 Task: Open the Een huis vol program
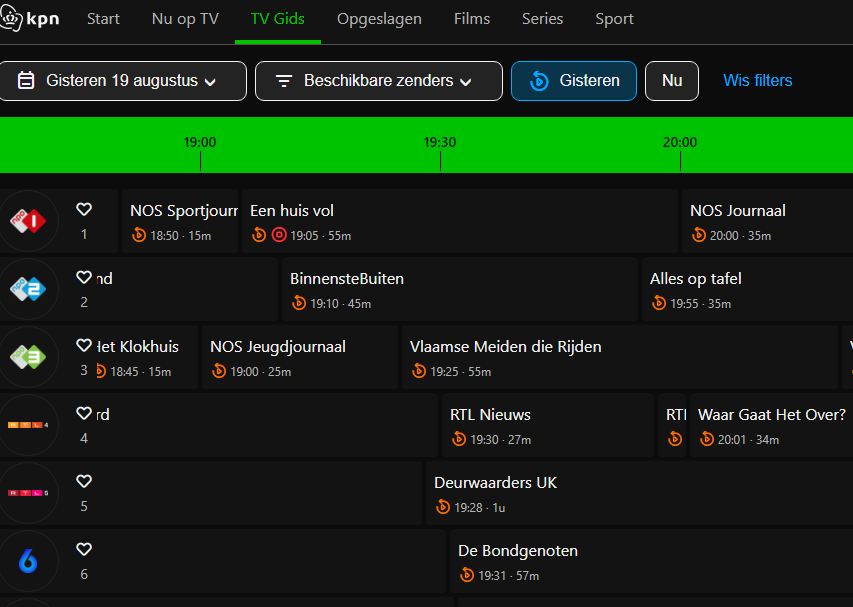tap(460, 221)
